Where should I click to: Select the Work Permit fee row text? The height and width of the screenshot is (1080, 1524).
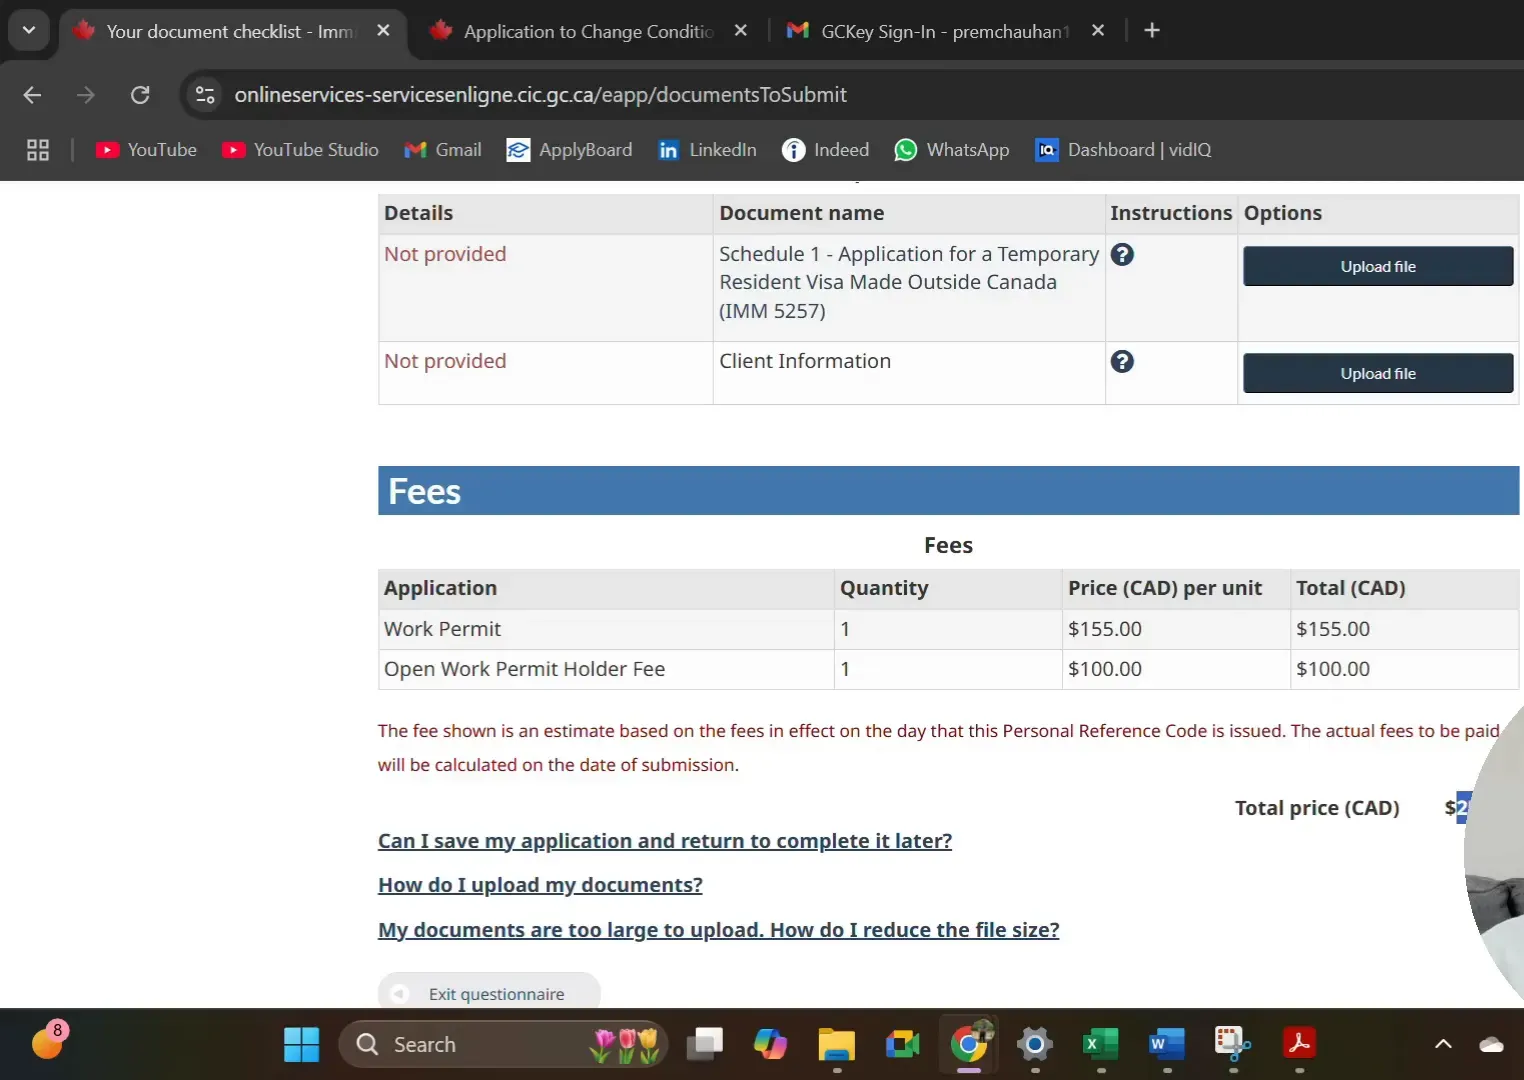[442, 629]
